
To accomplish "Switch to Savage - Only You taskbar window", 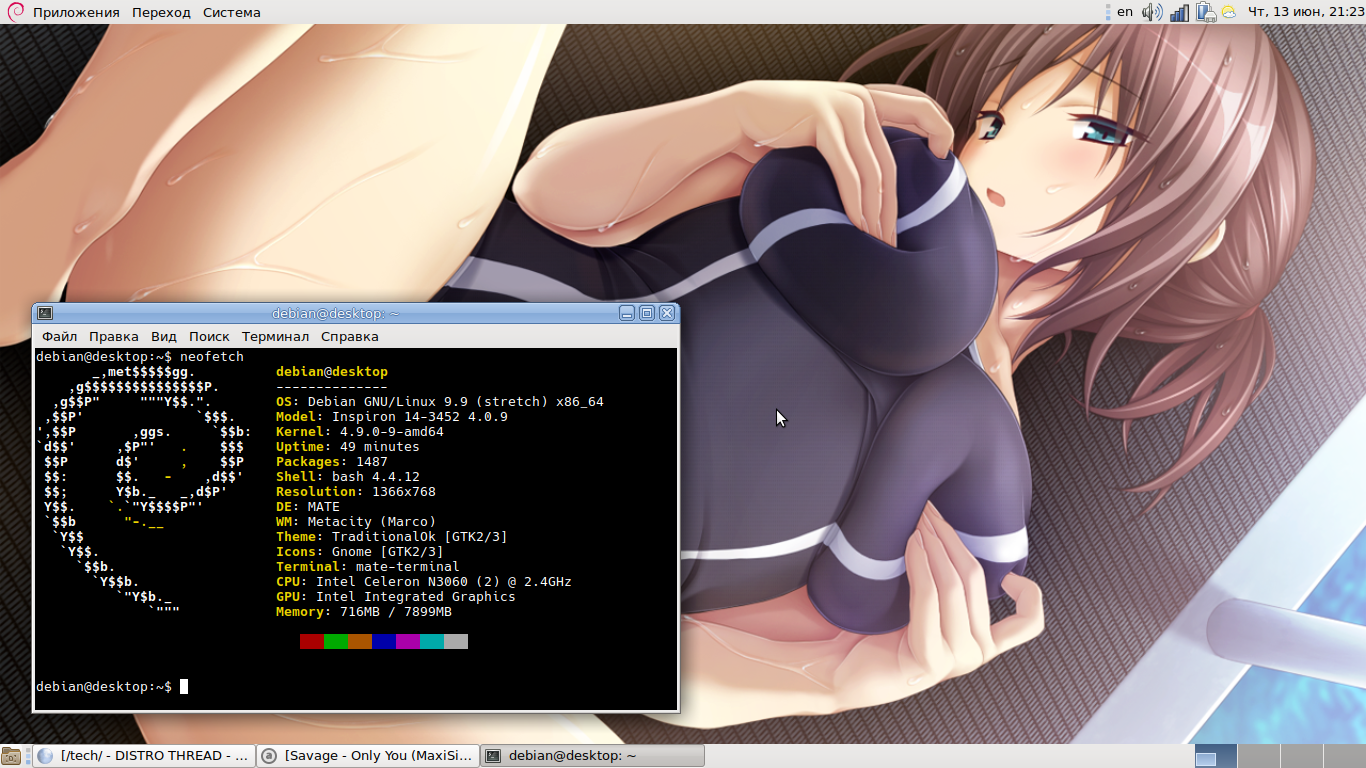I will [368, 756].
